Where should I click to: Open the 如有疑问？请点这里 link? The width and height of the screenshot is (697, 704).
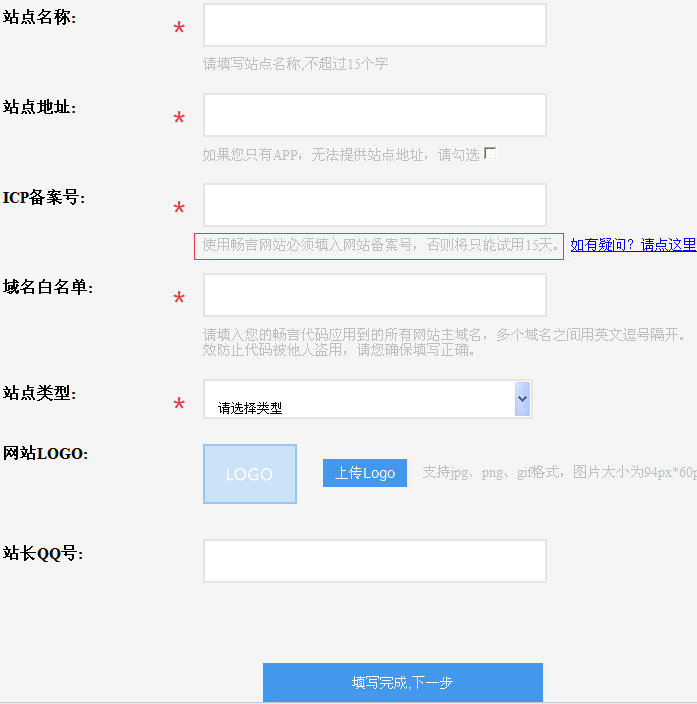click(x=633, y=245)
